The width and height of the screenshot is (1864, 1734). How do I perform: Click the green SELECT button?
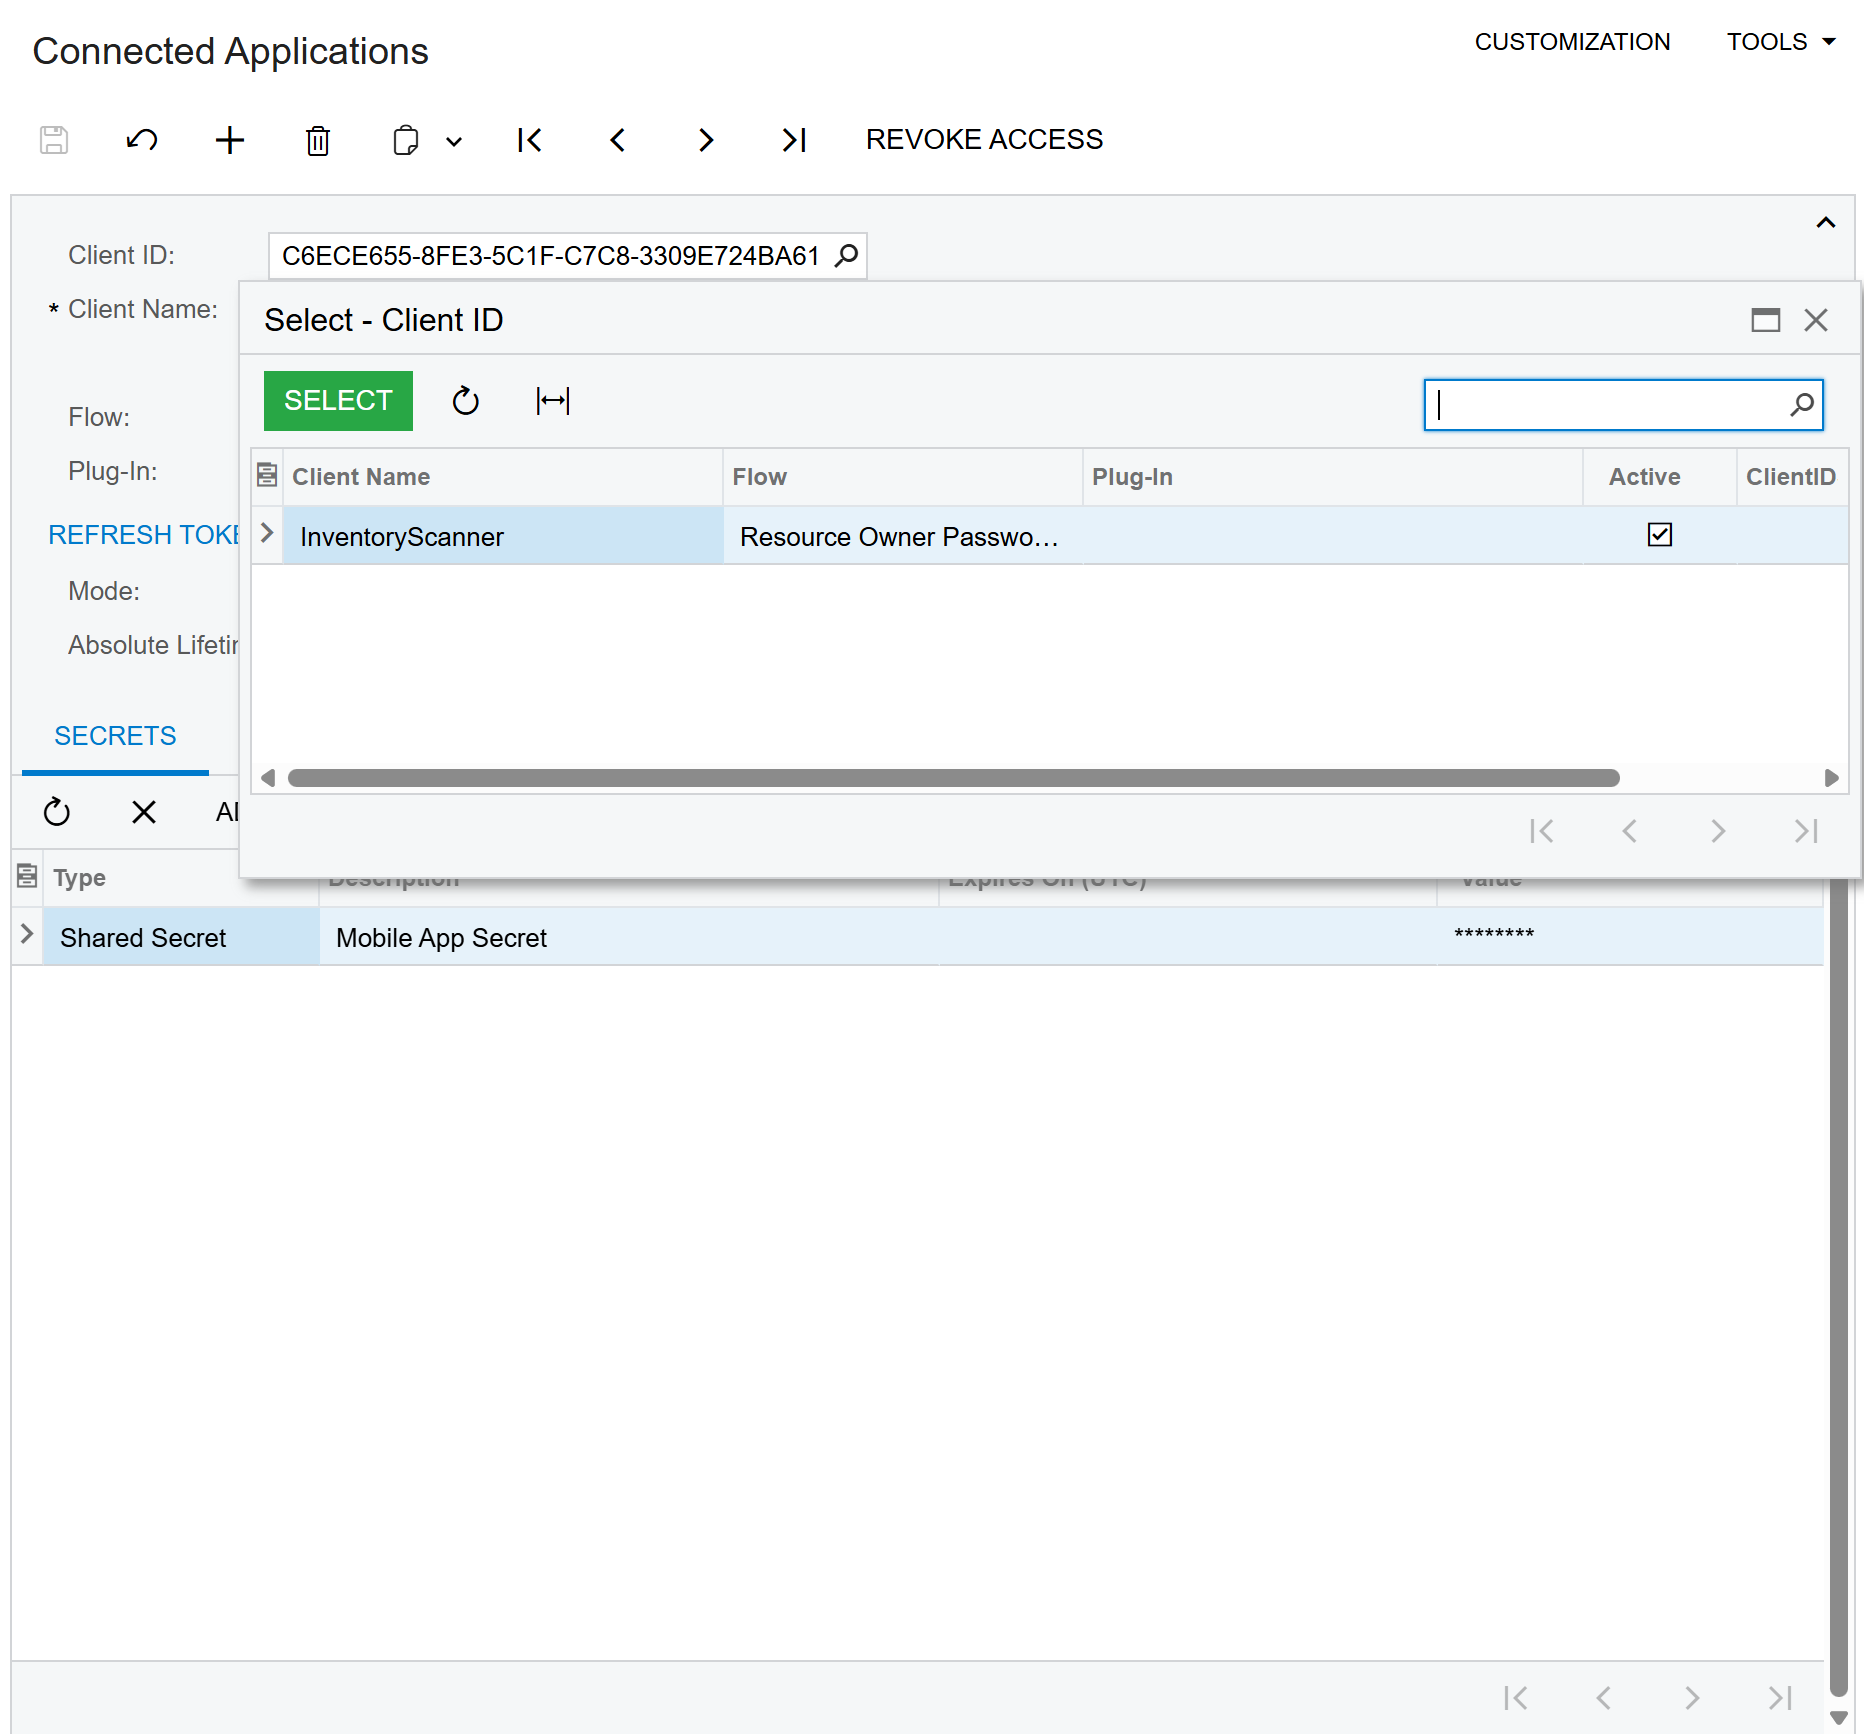pos(338,401)
